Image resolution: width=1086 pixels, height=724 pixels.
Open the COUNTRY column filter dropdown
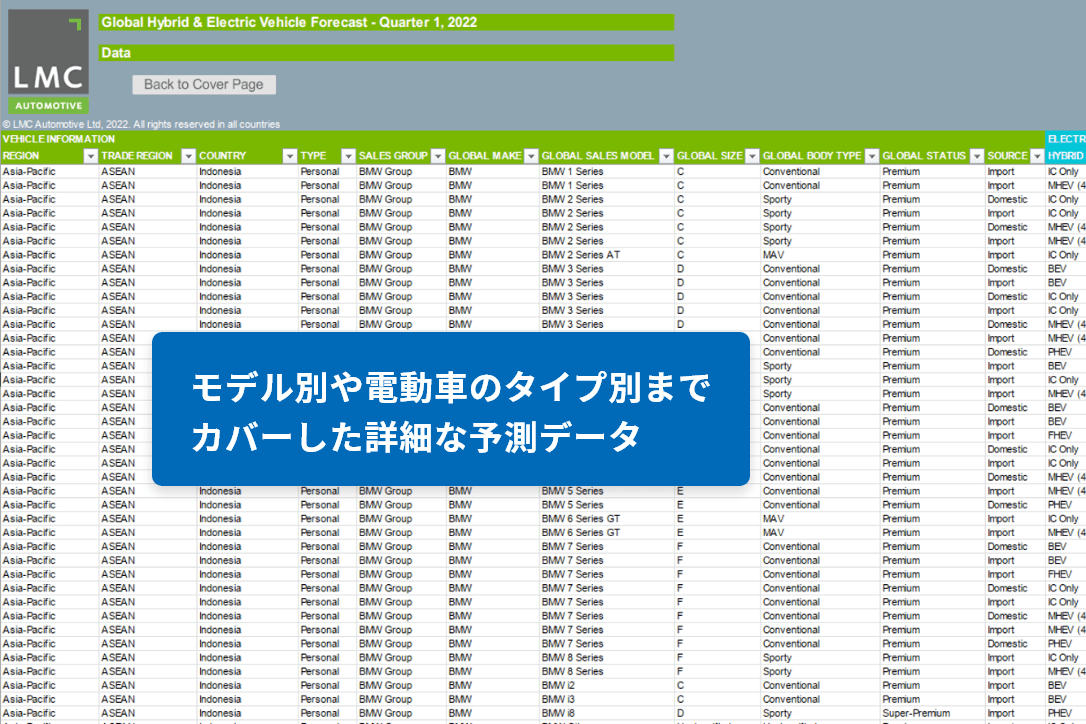pos(290,156)
